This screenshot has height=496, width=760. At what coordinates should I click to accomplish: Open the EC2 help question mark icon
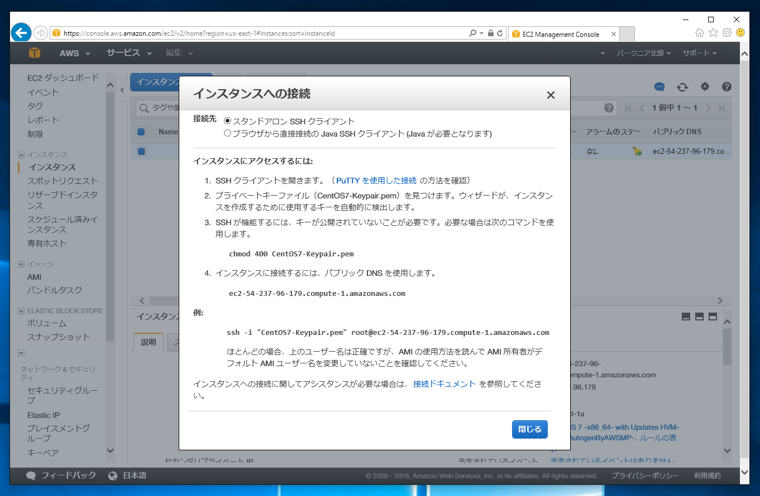coord(726,87)
